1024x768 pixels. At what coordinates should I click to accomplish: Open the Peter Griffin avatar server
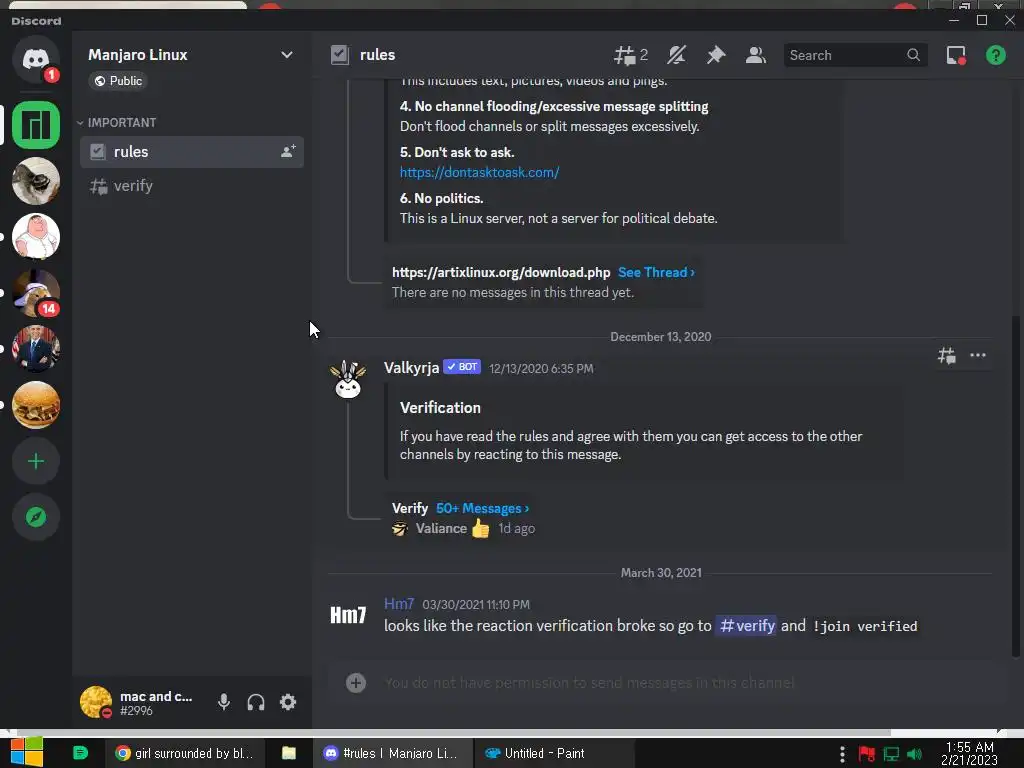click(x=36, y=236)
